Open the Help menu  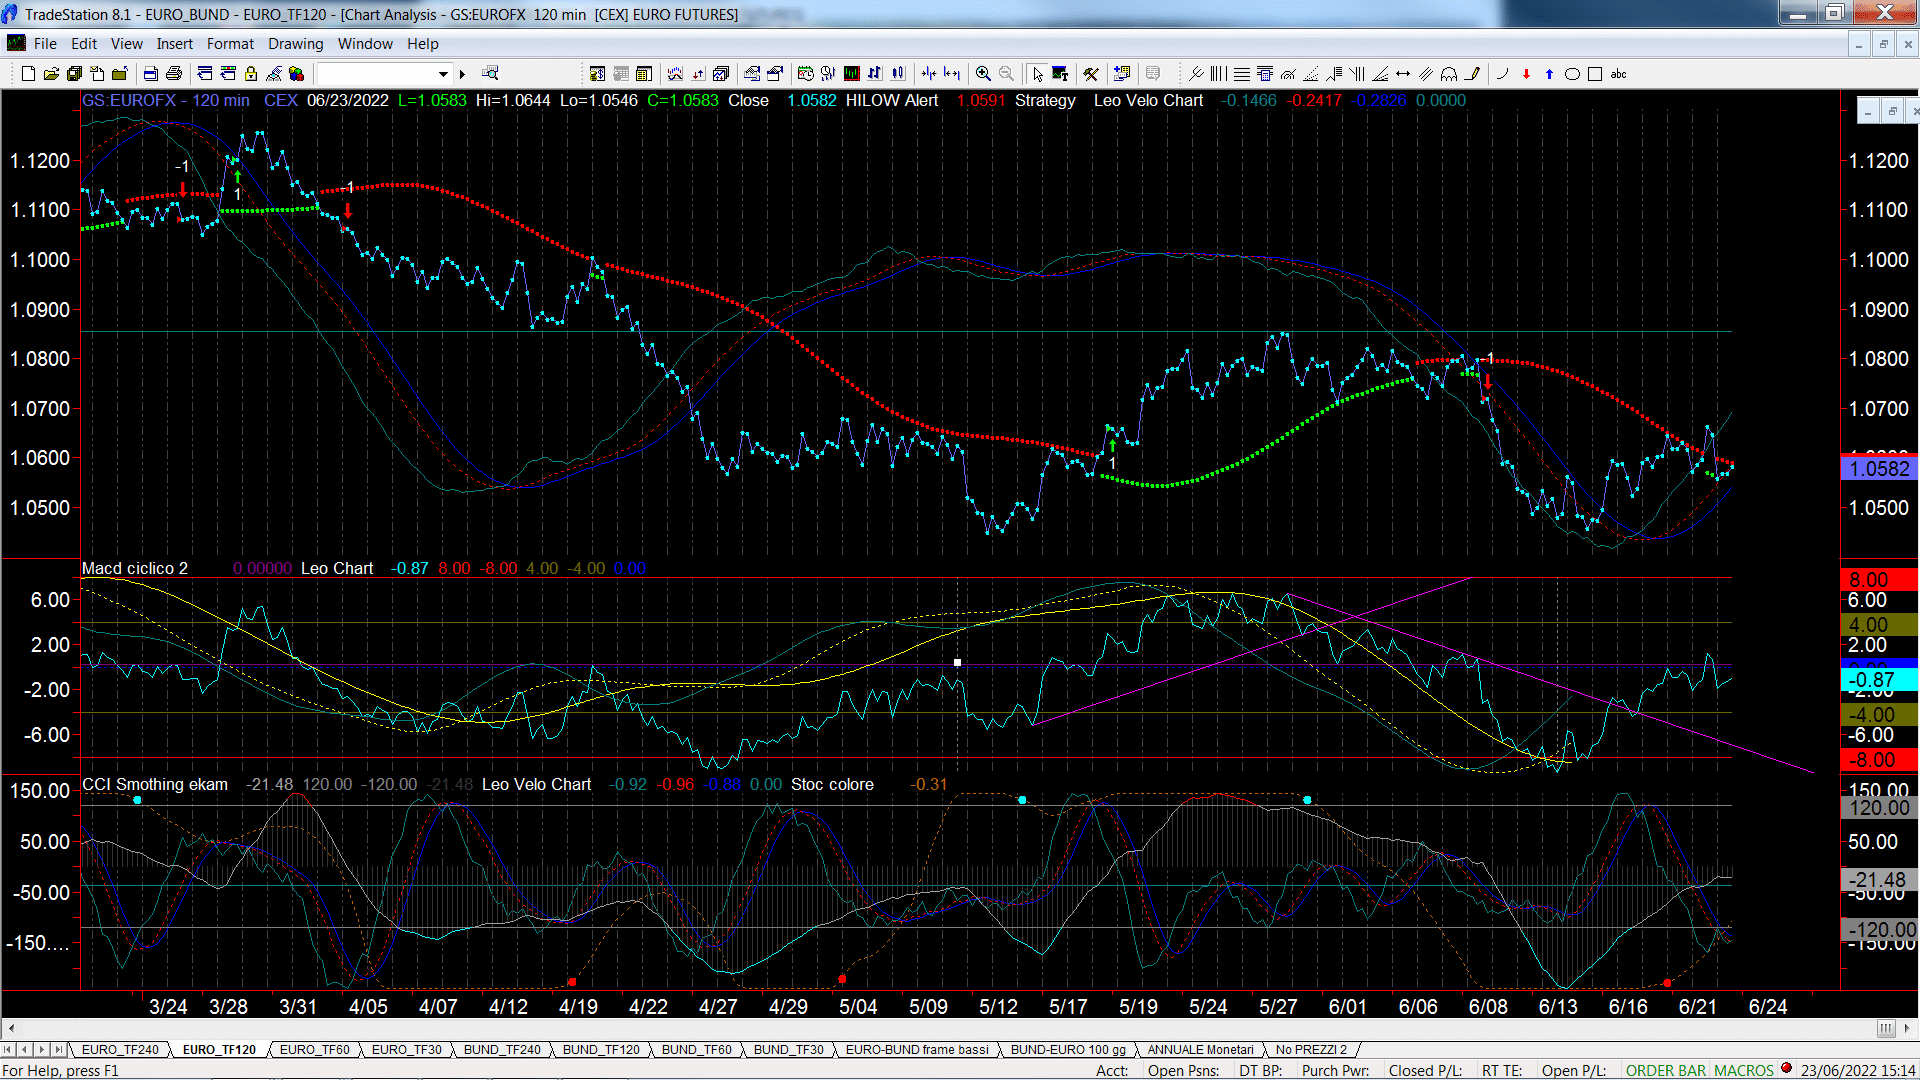pos(422,44)
